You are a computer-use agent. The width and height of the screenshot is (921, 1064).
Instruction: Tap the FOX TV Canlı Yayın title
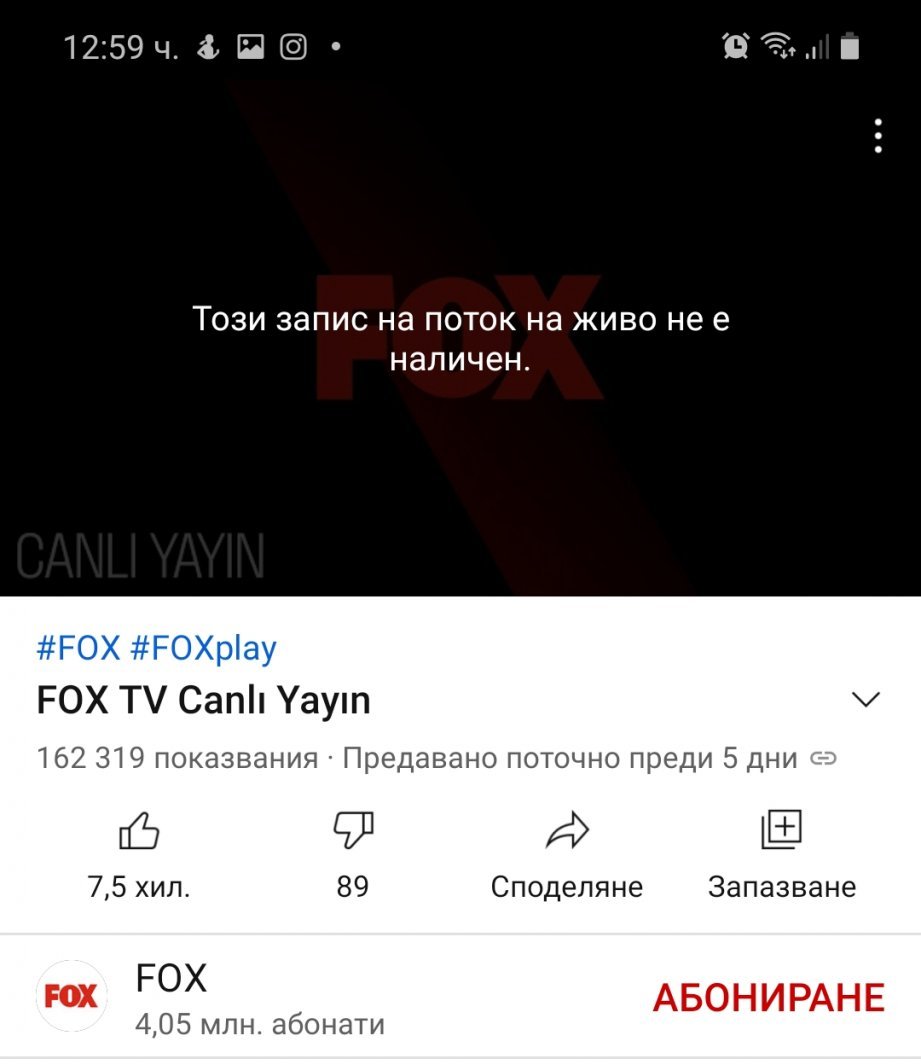pos(204,700)
